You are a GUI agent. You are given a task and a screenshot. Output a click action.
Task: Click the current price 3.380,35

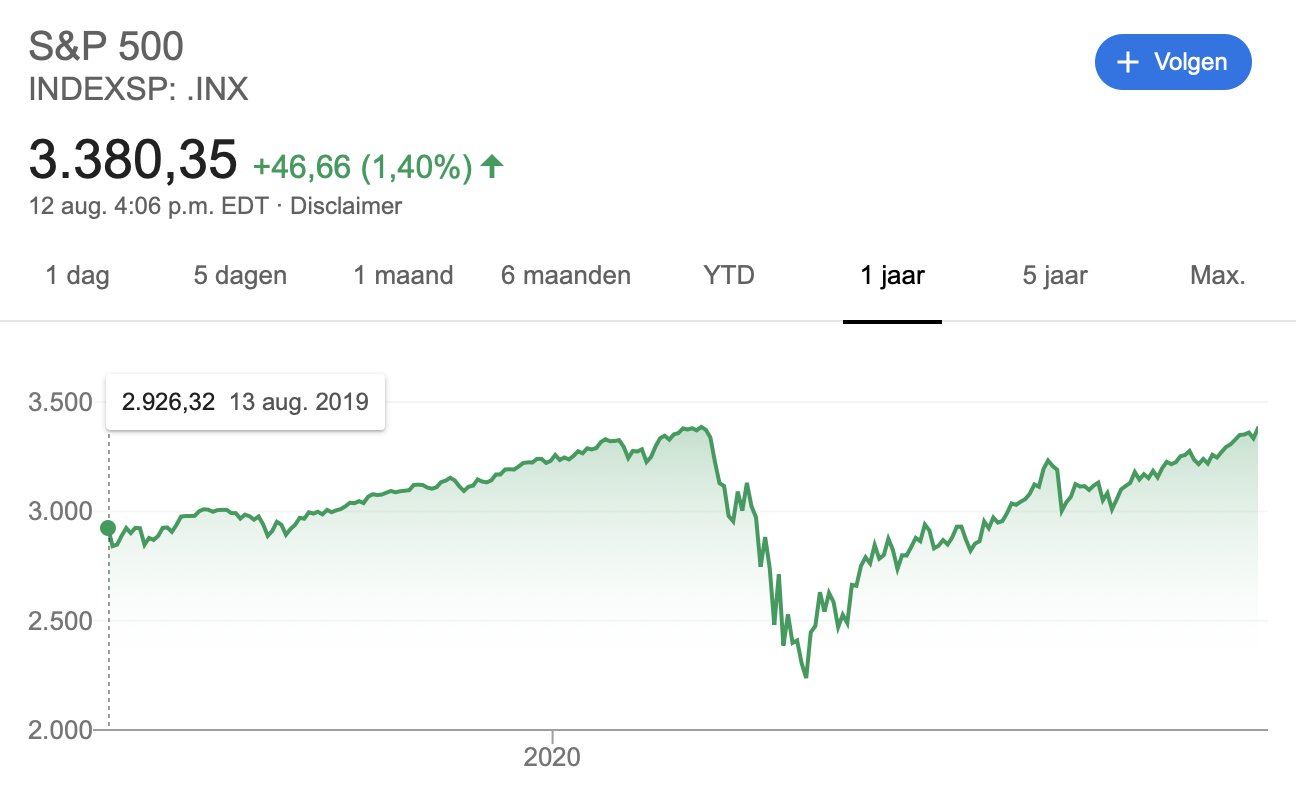point(134,160)
